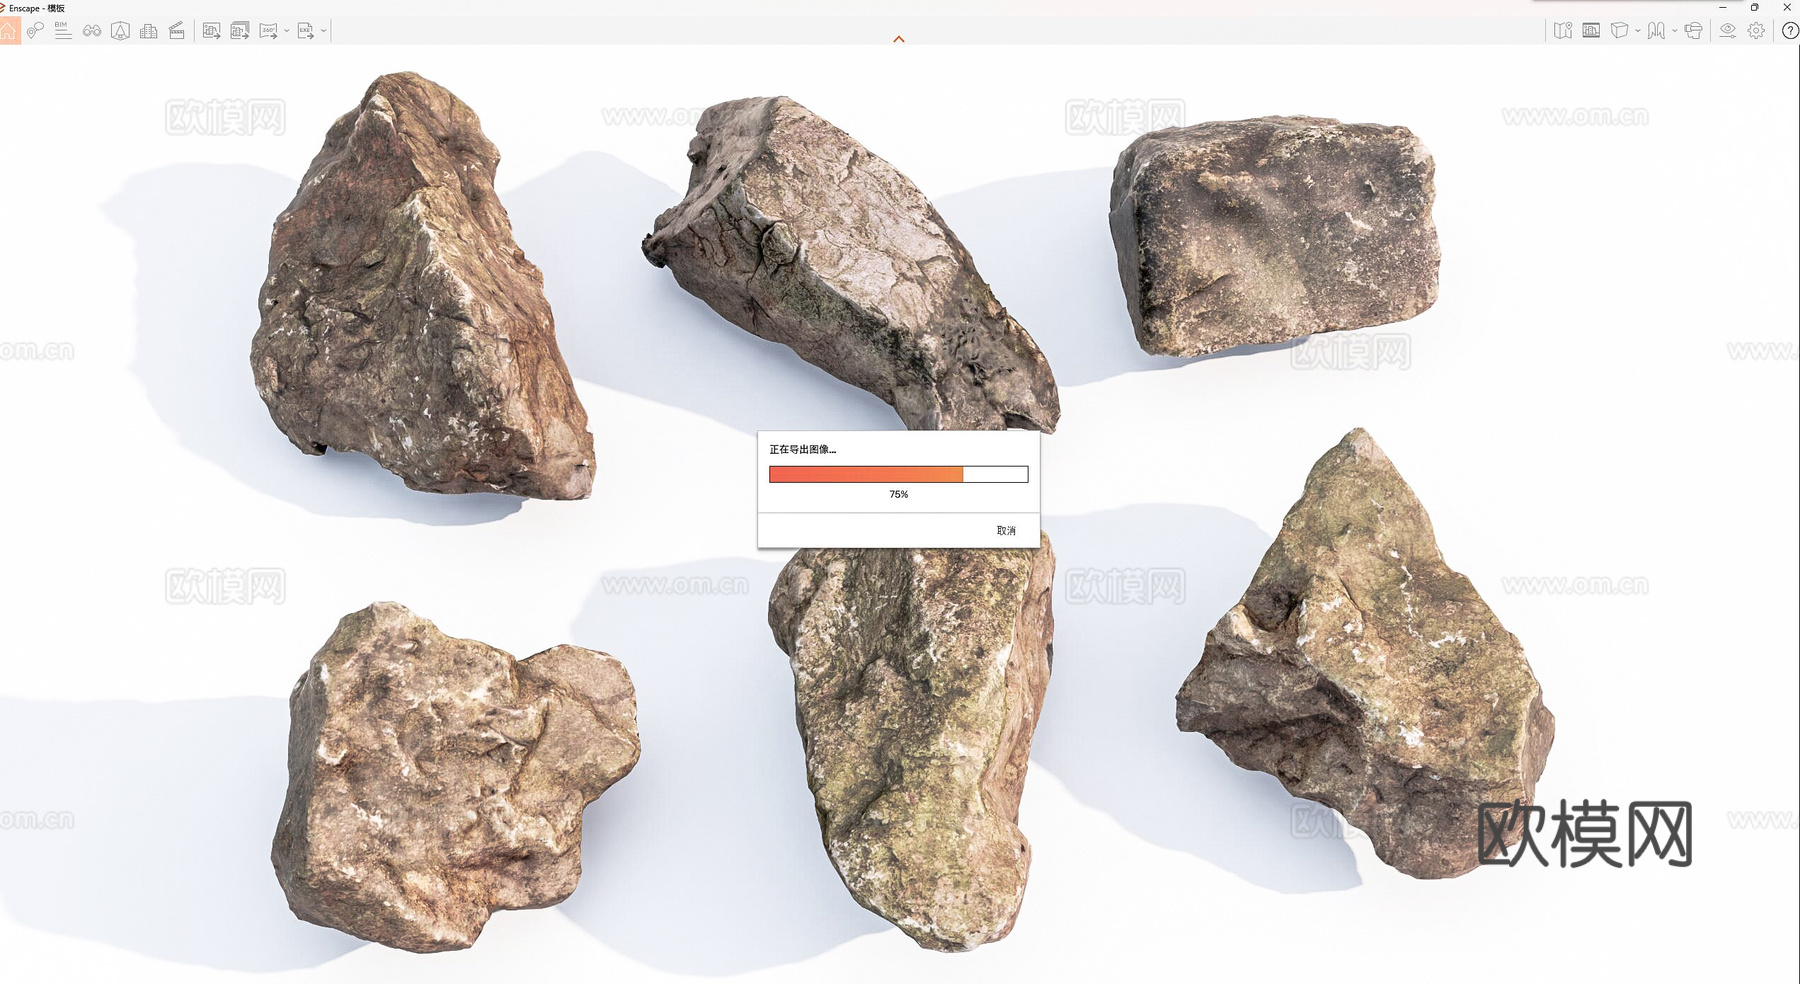Expand the projection mode dropdown arrow
Screen dimensions: 1800x984
pyautogui.click(x=1637, y=31)
